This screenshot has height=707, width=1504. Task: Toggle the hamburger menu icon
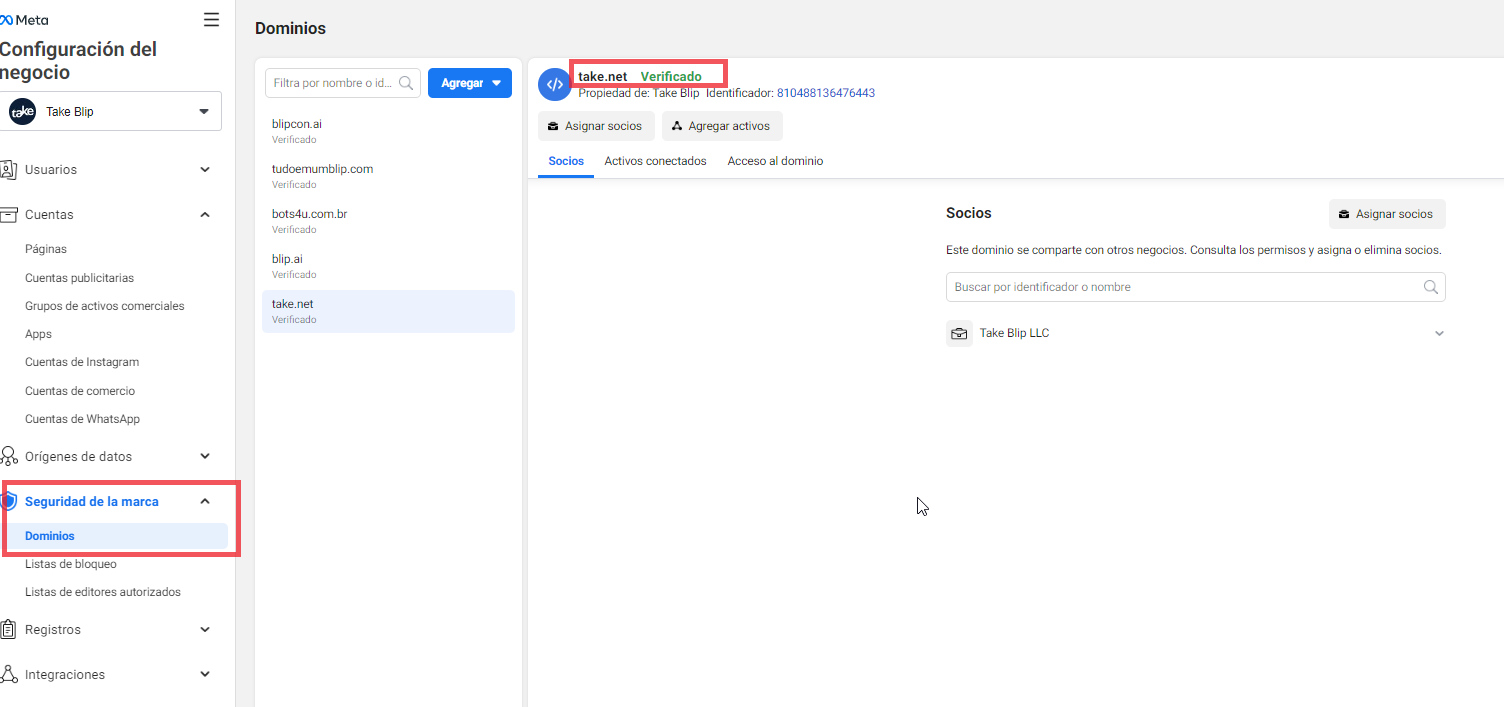click(211, 20)
